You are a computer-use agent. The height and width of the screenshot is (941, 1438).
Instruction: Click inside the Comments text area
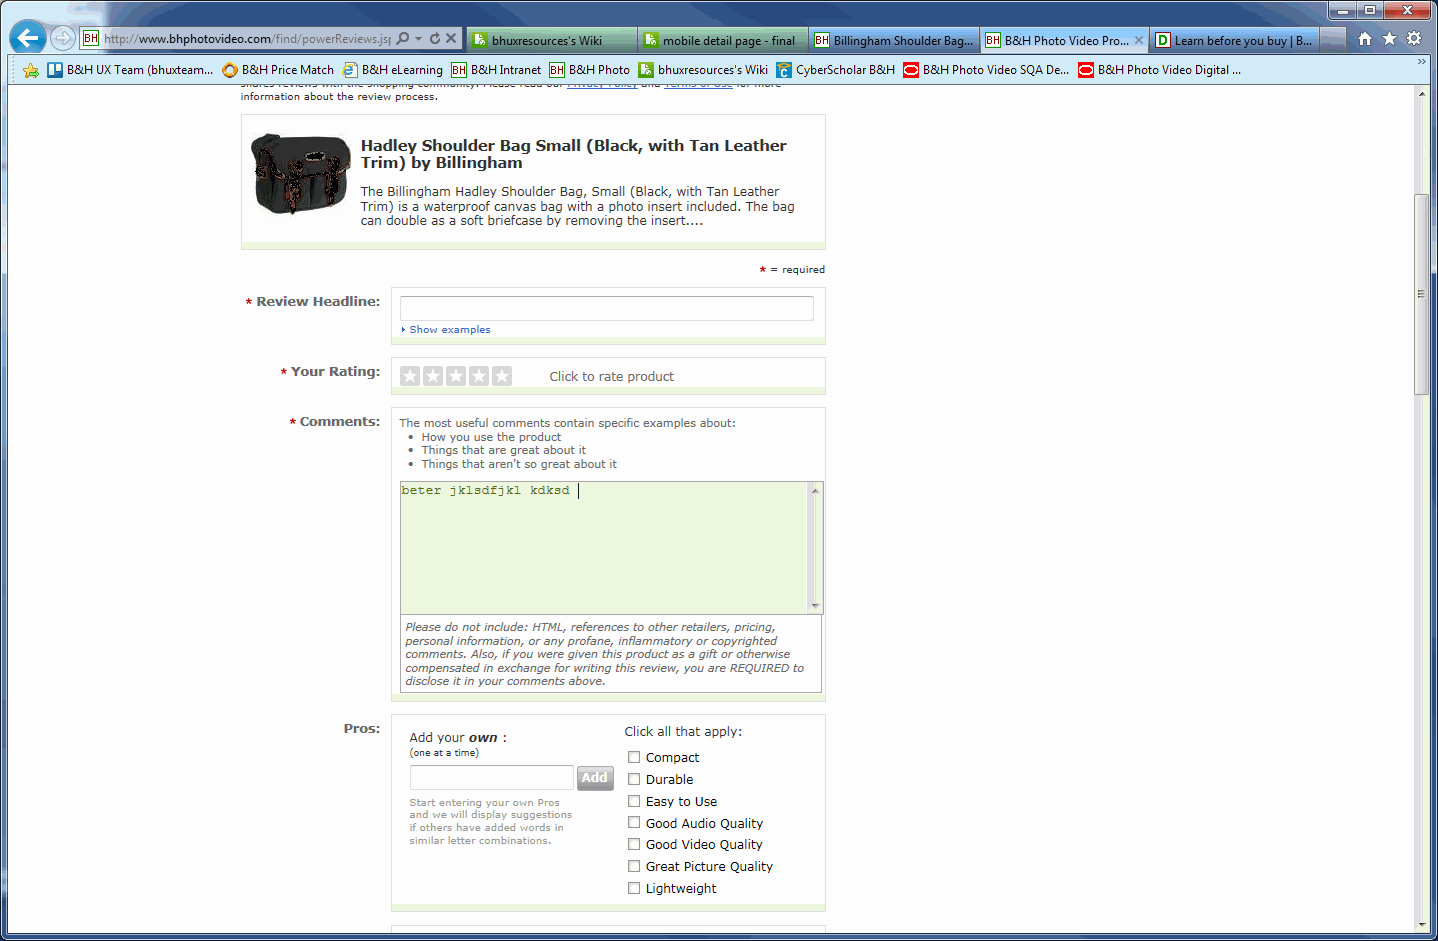[604, 547]
